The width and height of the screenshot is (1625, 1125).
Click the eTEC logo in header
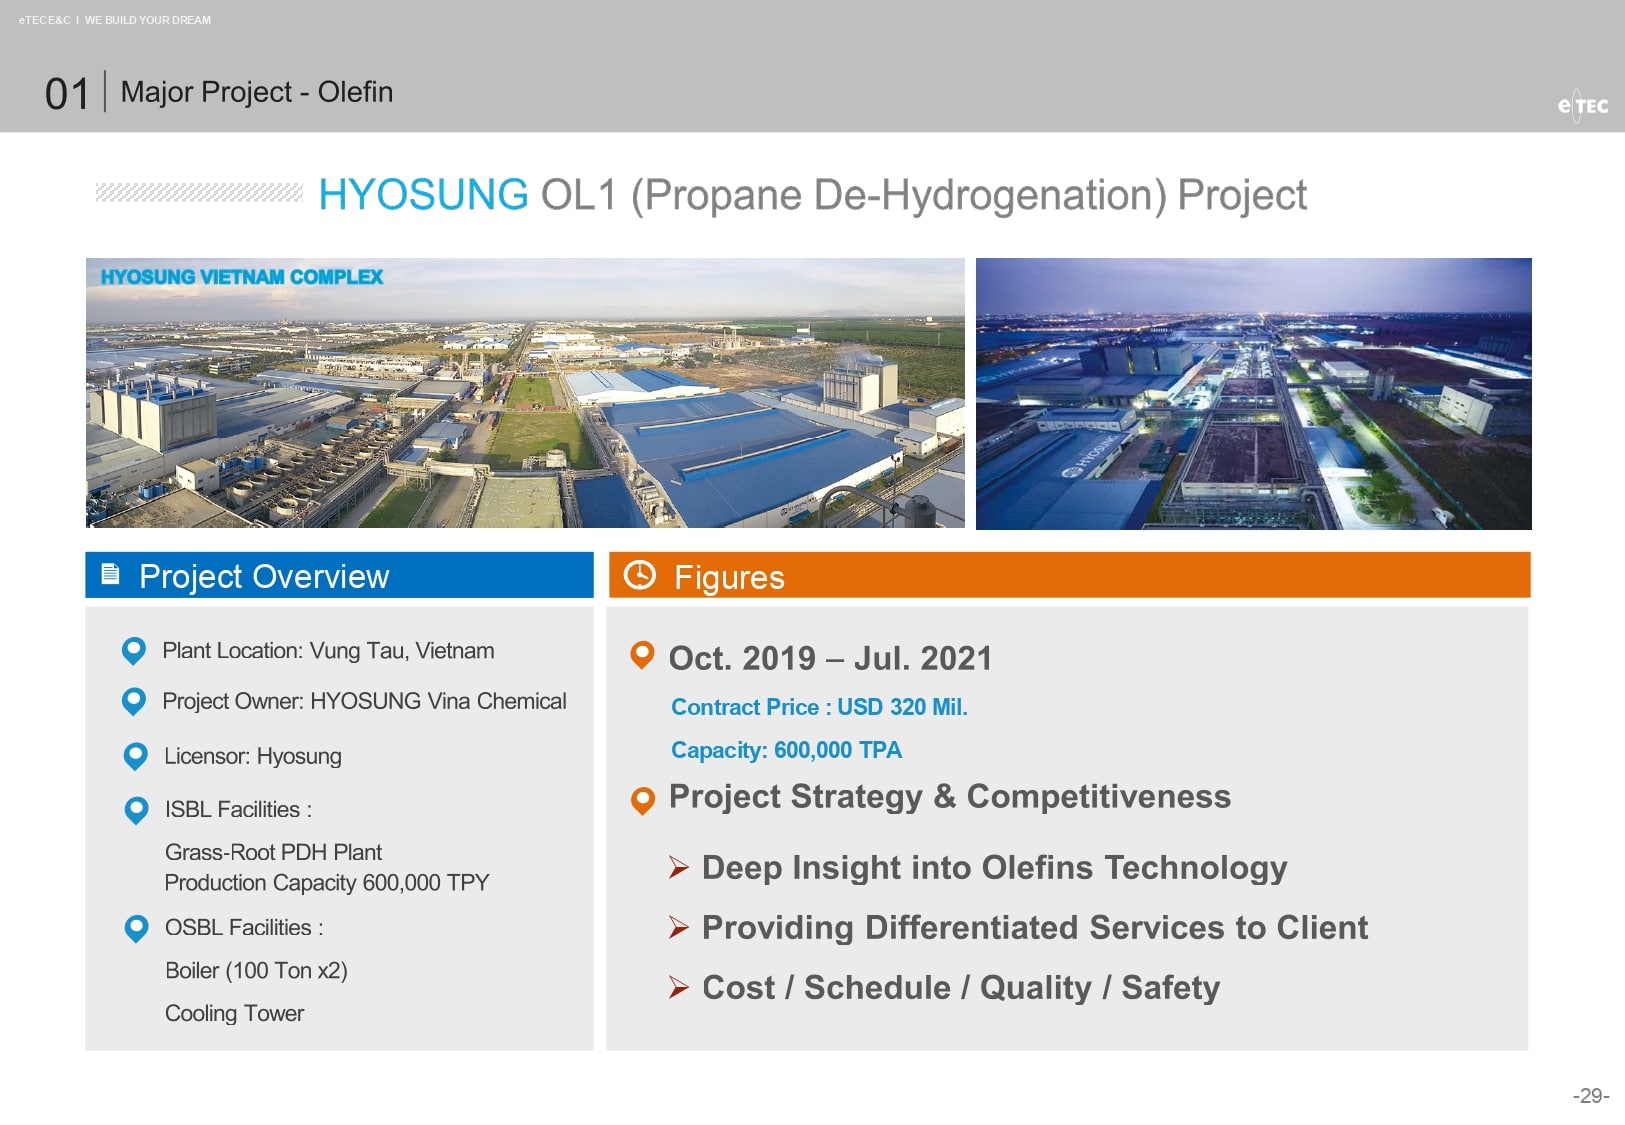pos(1583,105)
